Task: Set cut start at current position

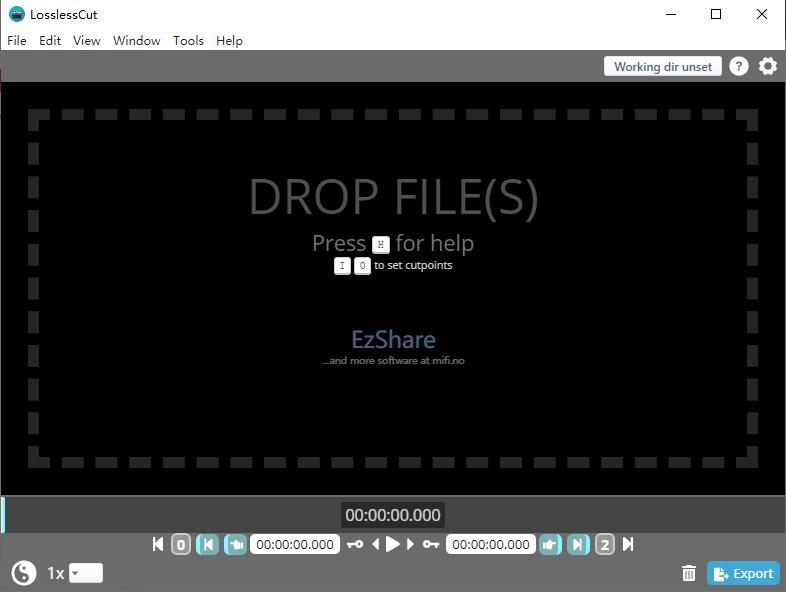Action: pyautogui.click(x=235, y=544)
